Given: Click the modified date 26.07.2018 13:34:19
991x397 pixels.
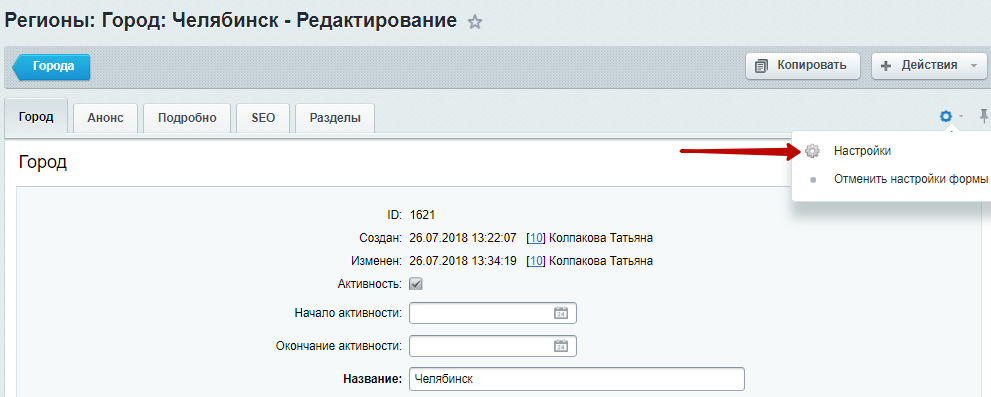Looking at the screenshot, I should (x=463, y=261).
